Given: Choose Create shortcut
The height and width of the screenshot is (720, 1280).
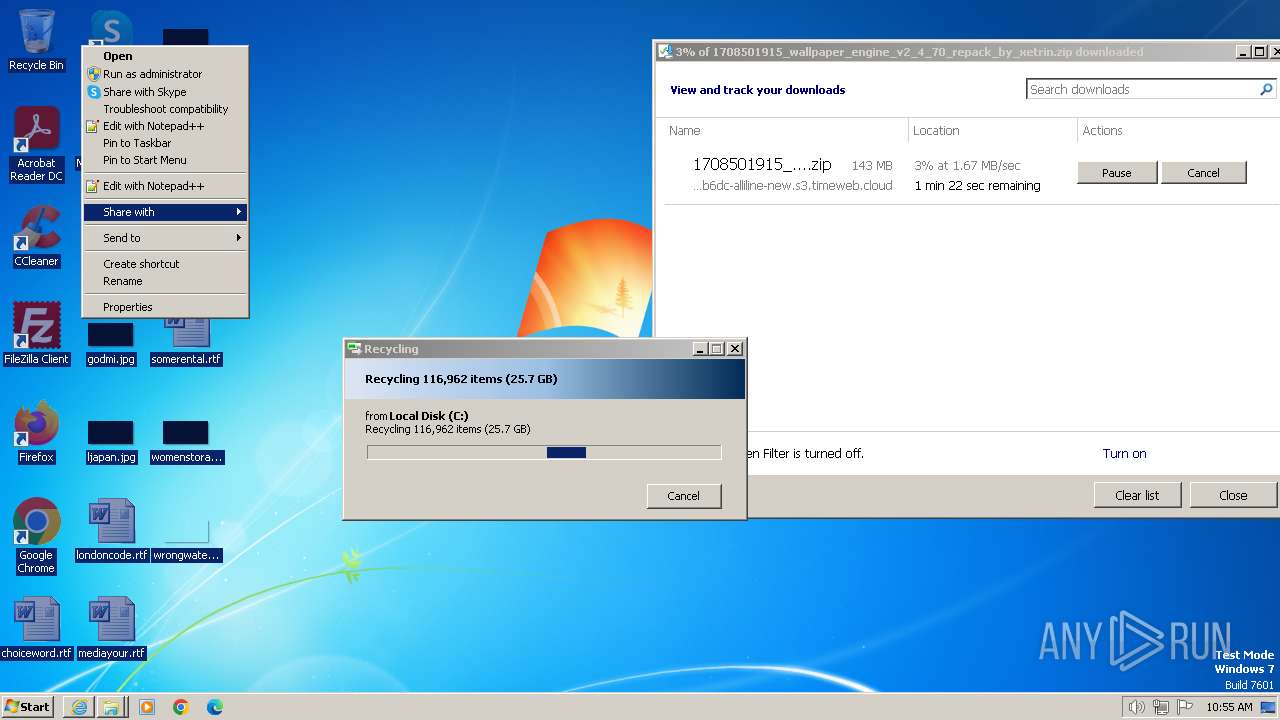Looking at the screenshot, I should [x=165, y=264].
